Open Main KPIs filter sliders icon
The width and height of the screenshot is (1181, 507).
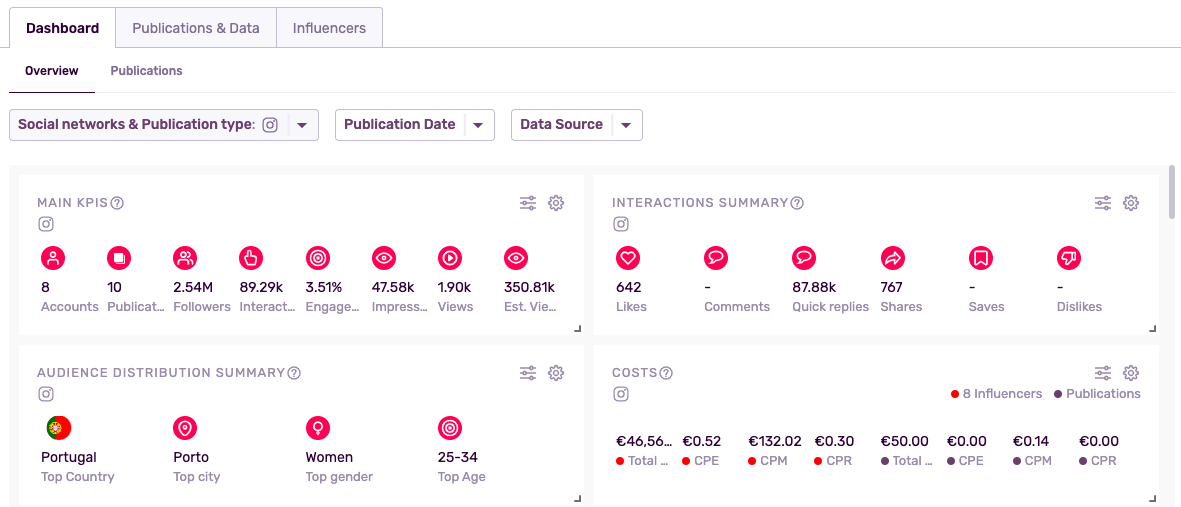[x=528, y=203]
